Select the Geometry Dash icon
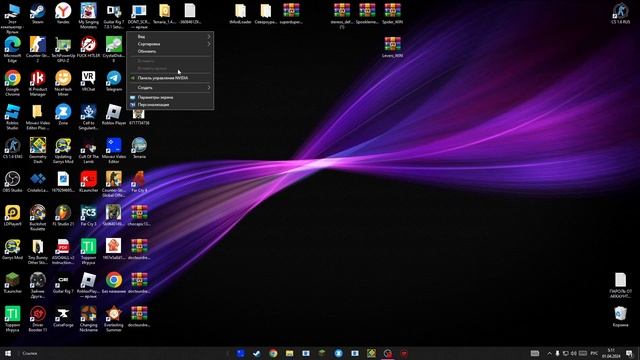 [38, 150]
